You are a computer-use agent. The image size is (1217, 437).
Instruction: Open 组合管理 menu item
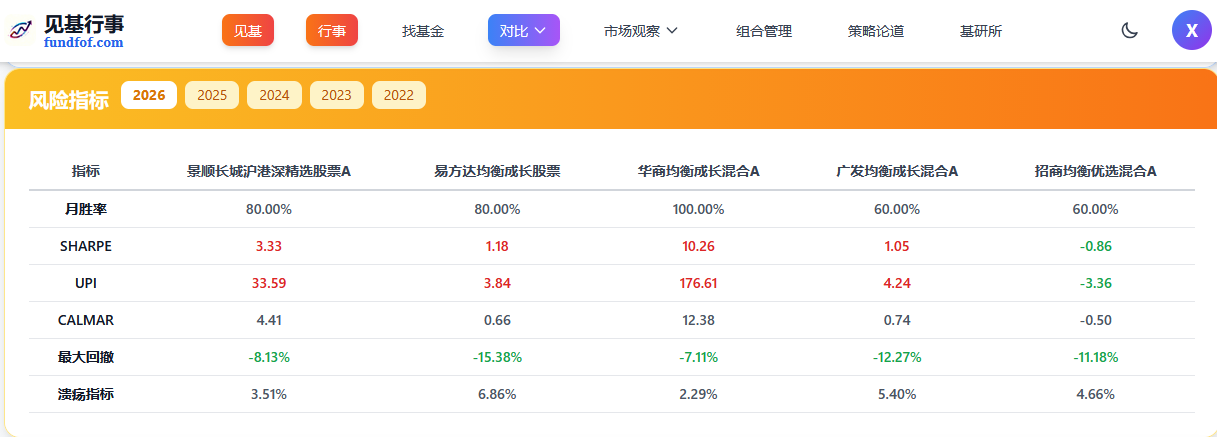[x=764, y=31]
